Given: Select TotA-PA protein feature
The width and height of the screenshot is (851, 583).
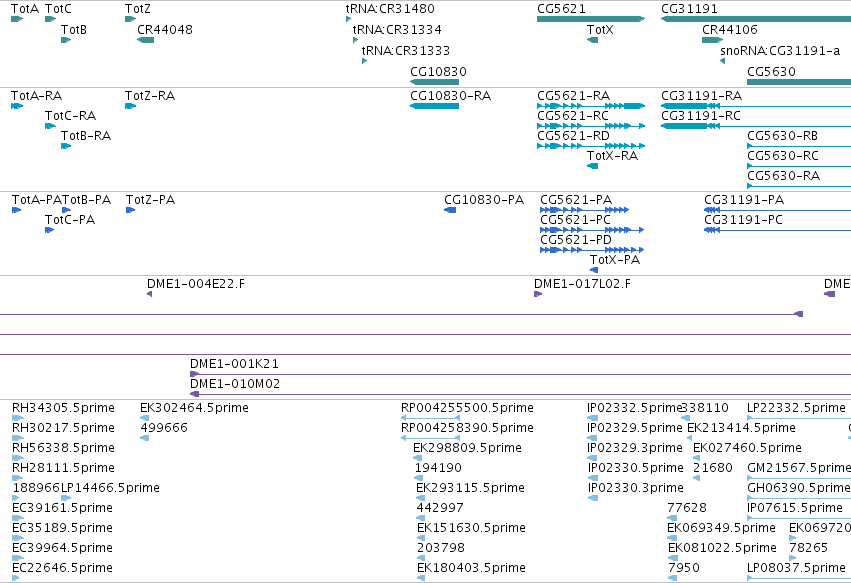Looking at the screenshot, I should coord(16,210).
